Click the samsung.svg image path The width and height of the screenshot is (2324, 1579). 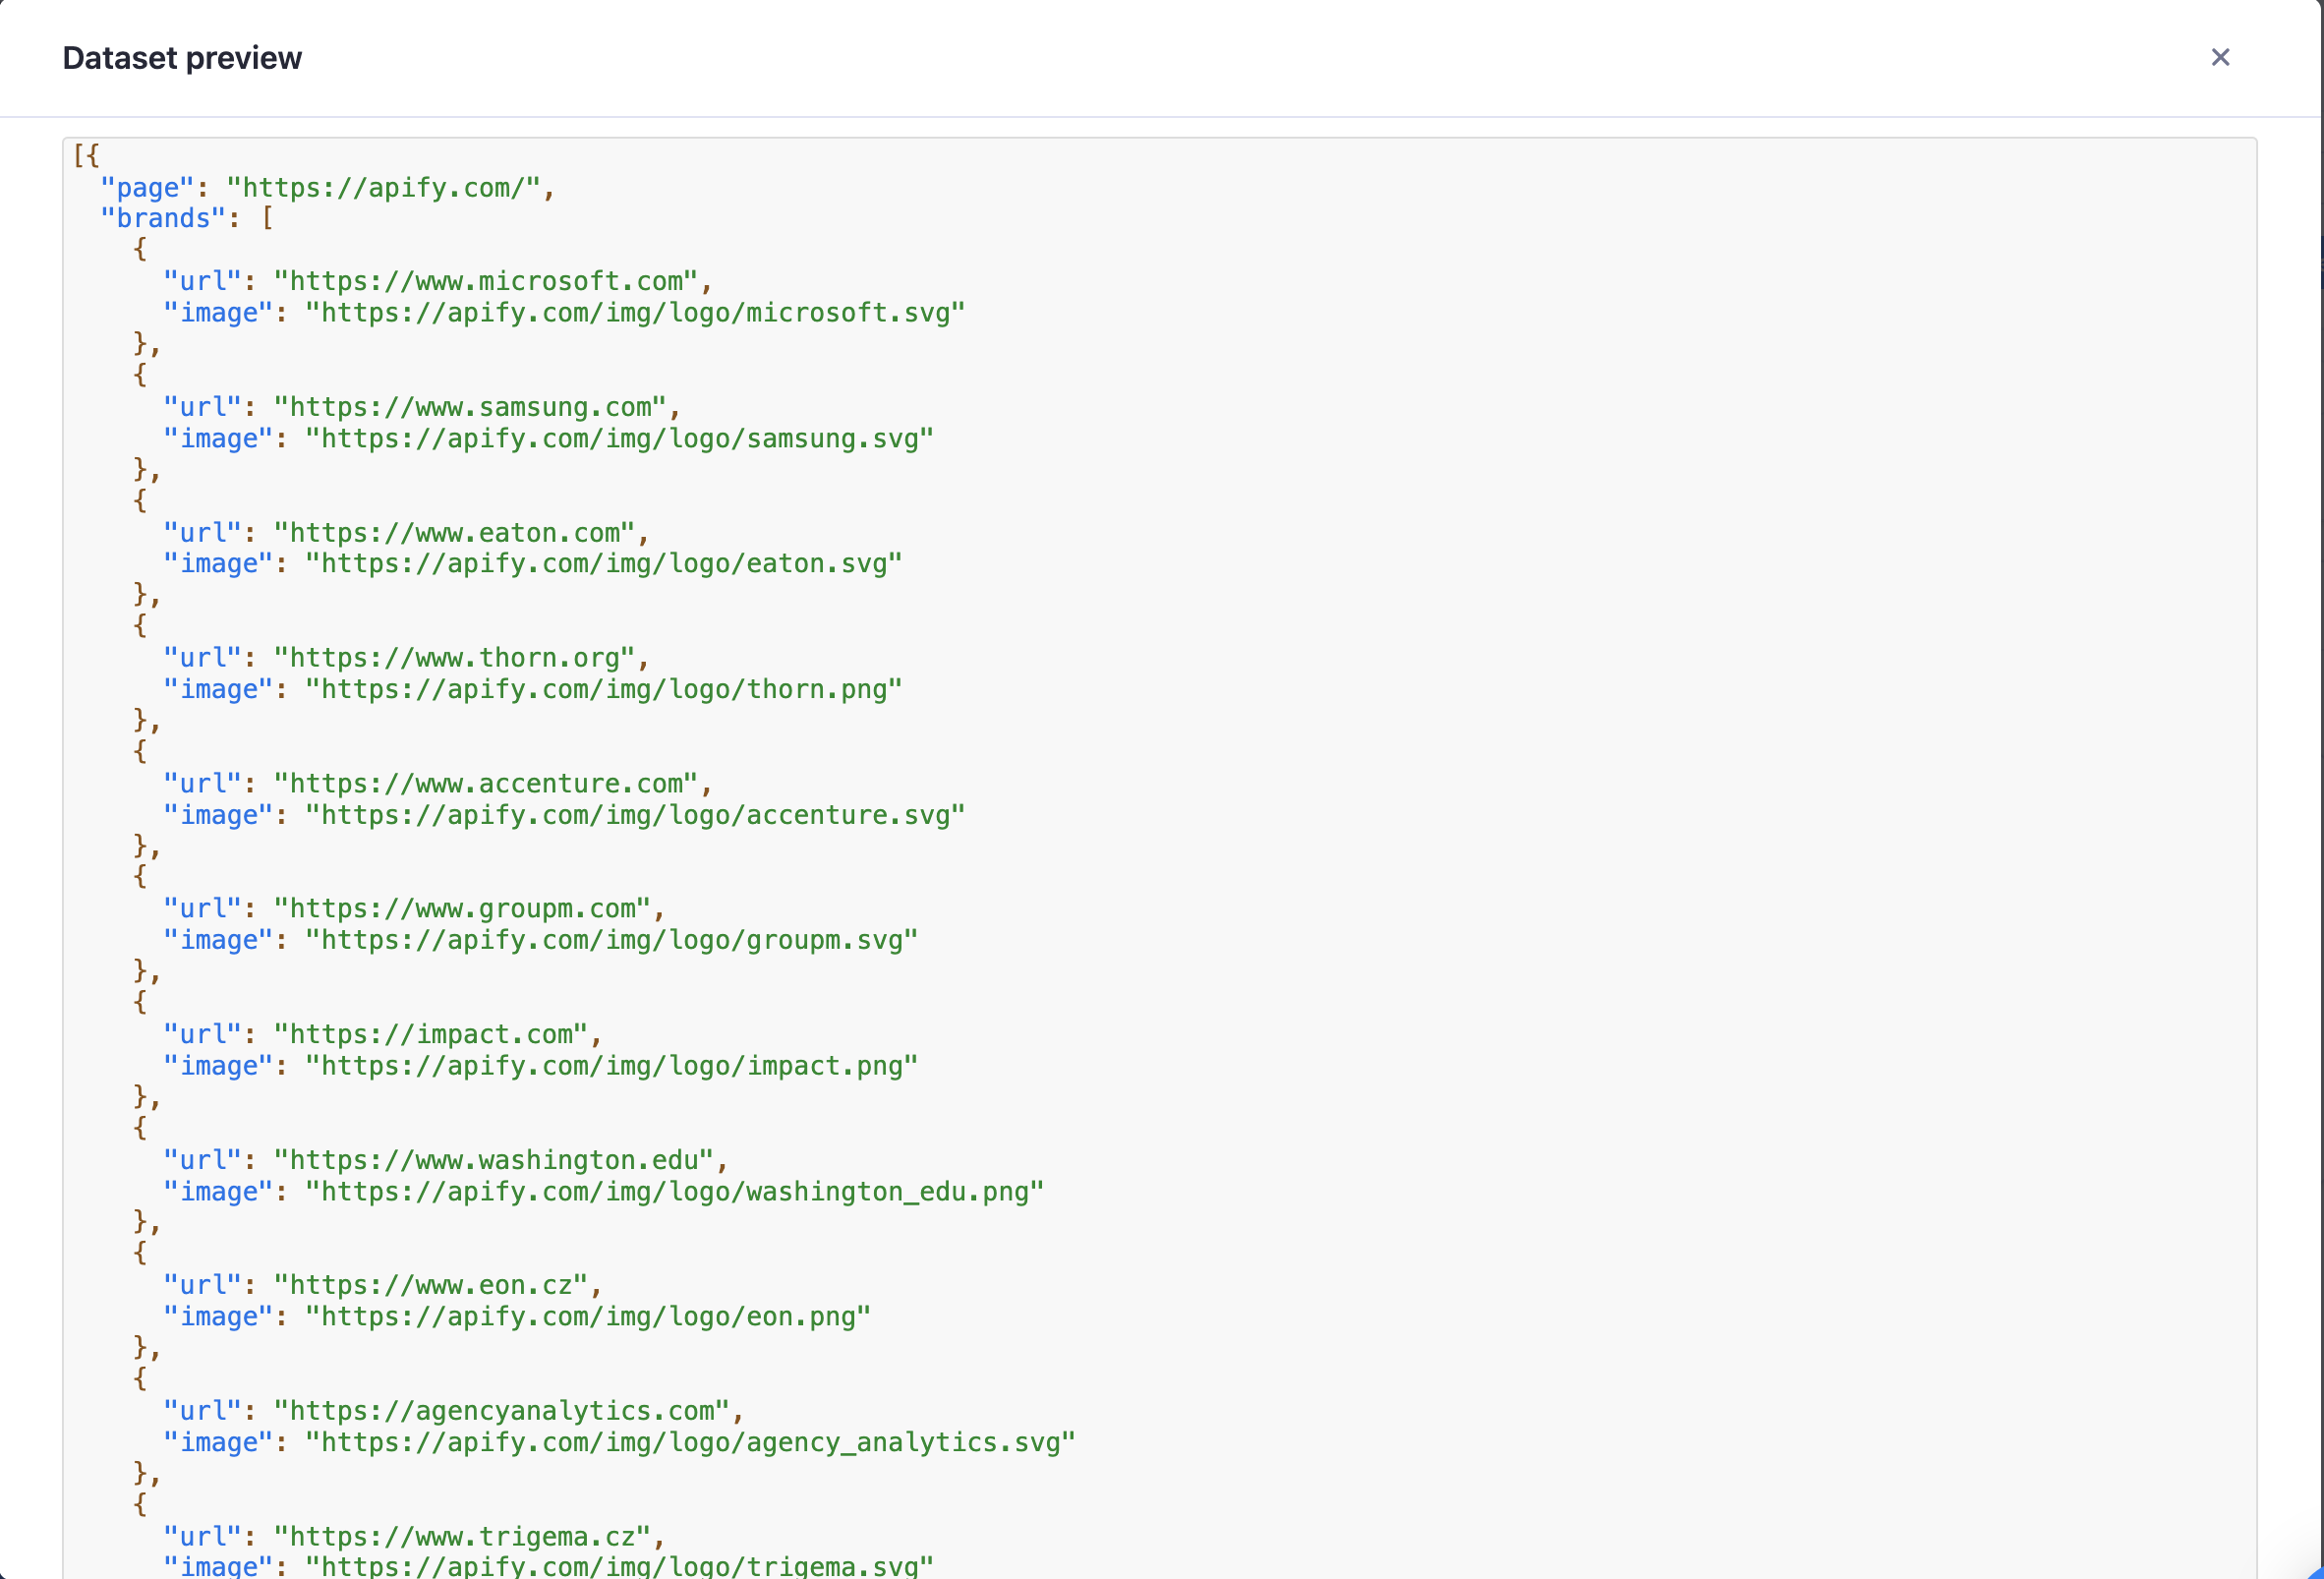click(619, 438)
